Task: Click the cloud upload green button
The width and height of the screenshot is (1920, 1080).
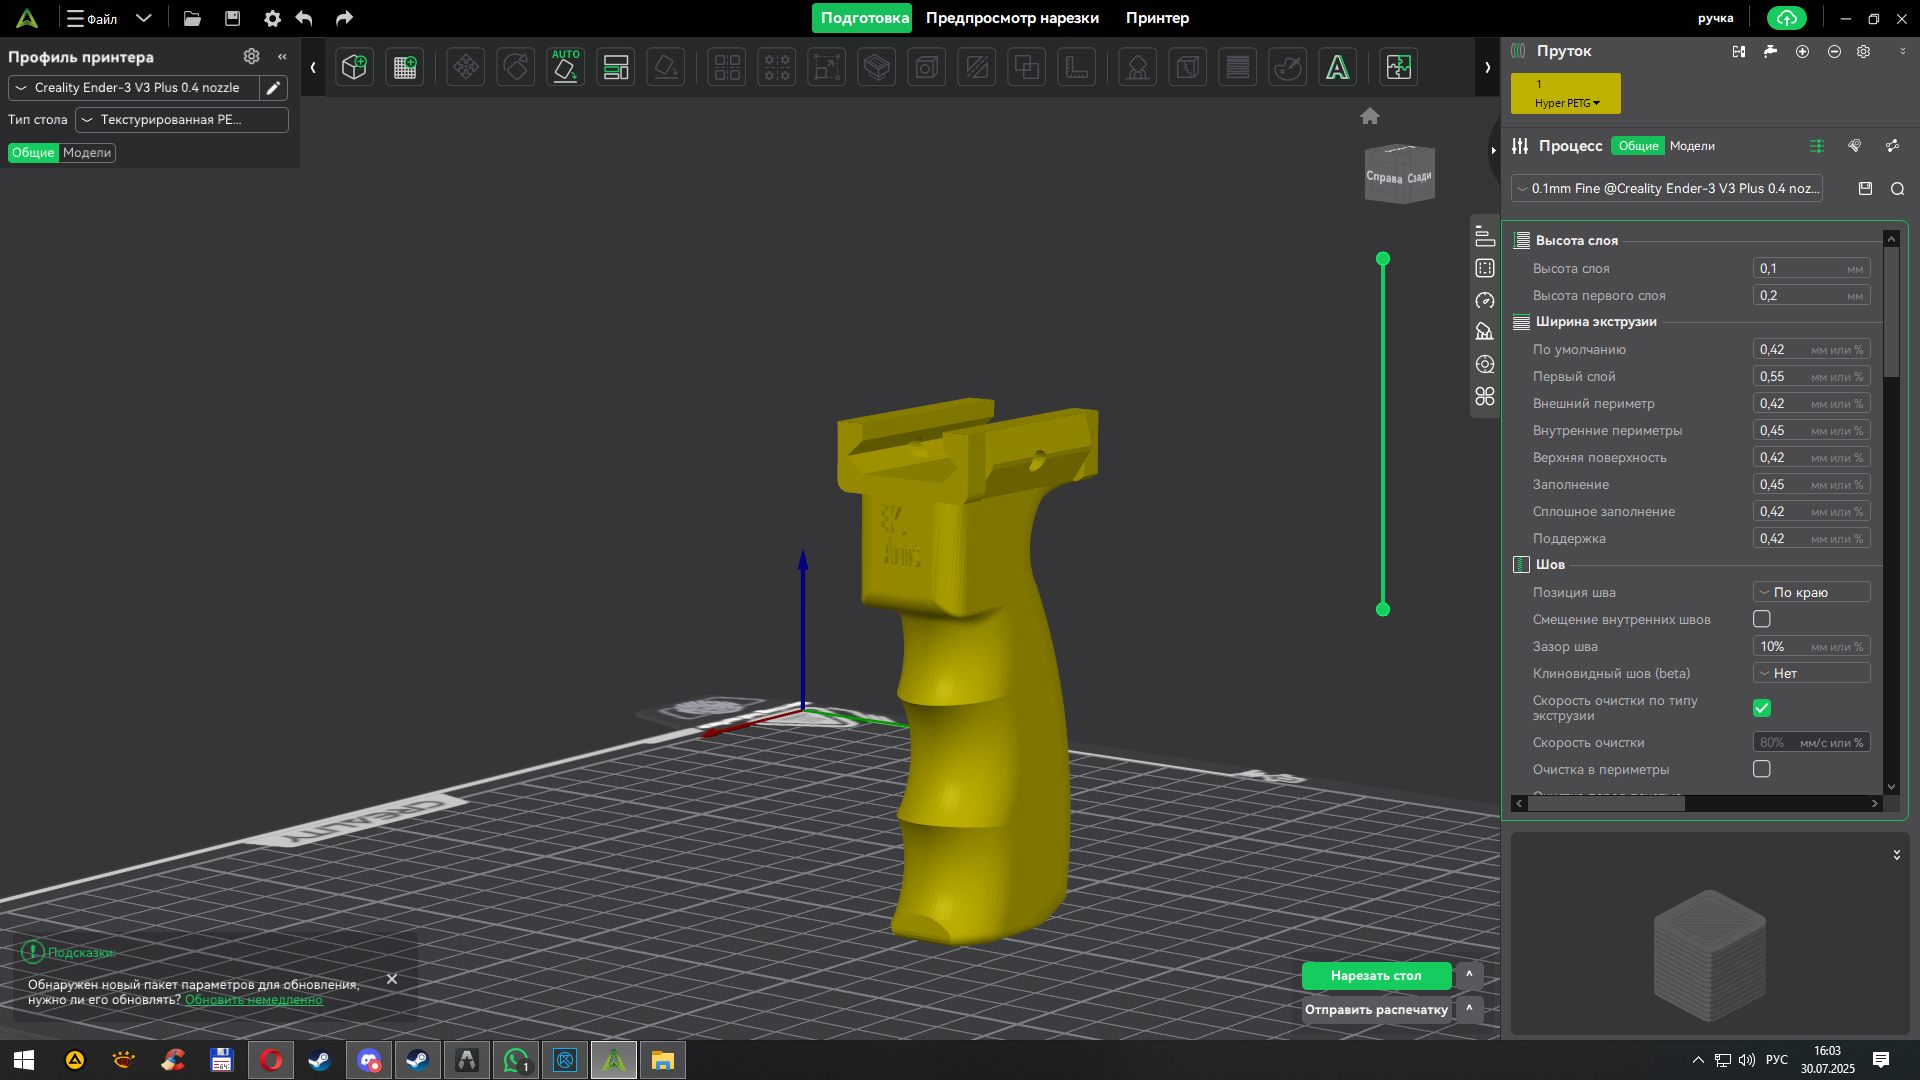Action: tap(1787, 18)
